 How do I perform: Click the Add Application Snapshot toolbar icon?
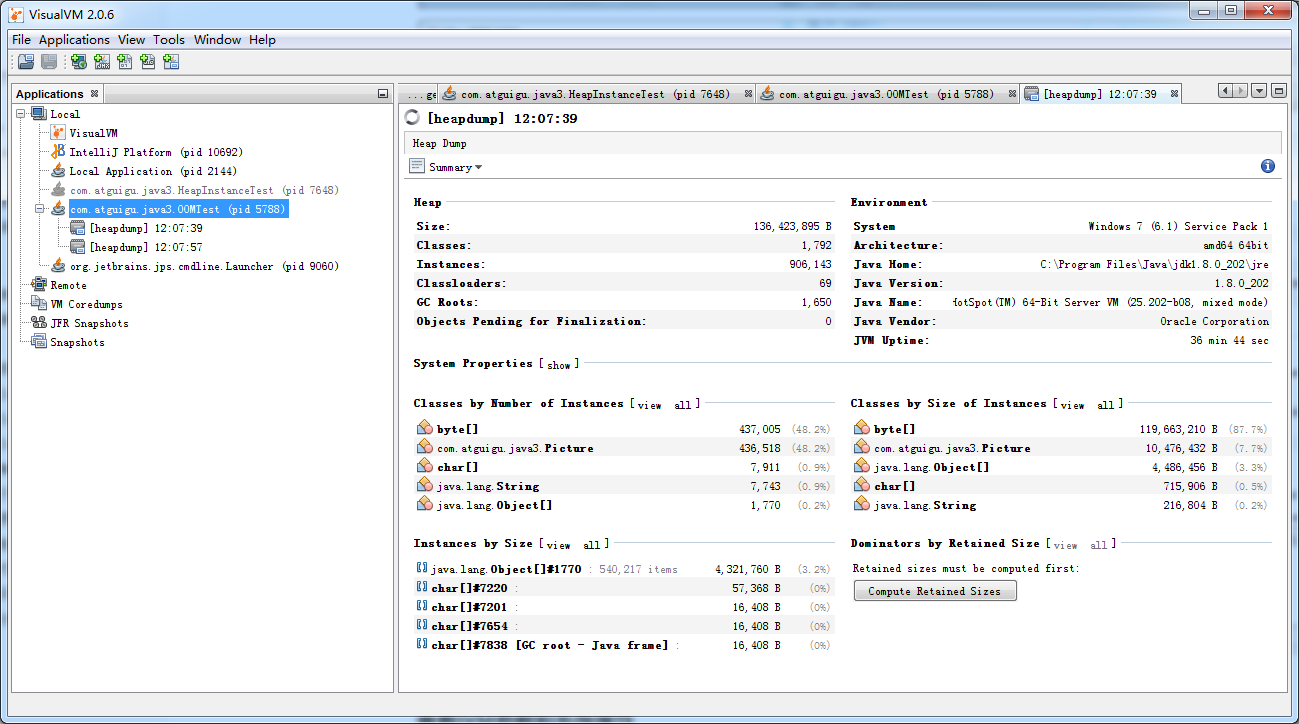coord(171,62)
